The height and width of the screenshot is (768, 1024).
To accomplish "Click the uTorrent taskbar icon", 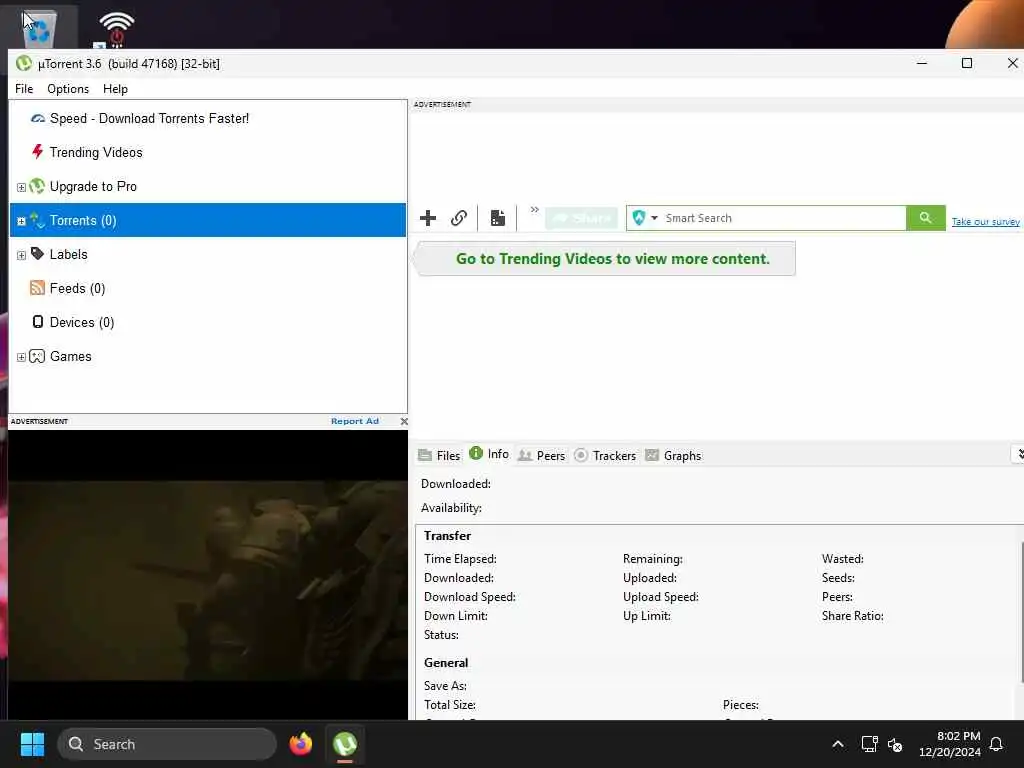I will [345, 744].
